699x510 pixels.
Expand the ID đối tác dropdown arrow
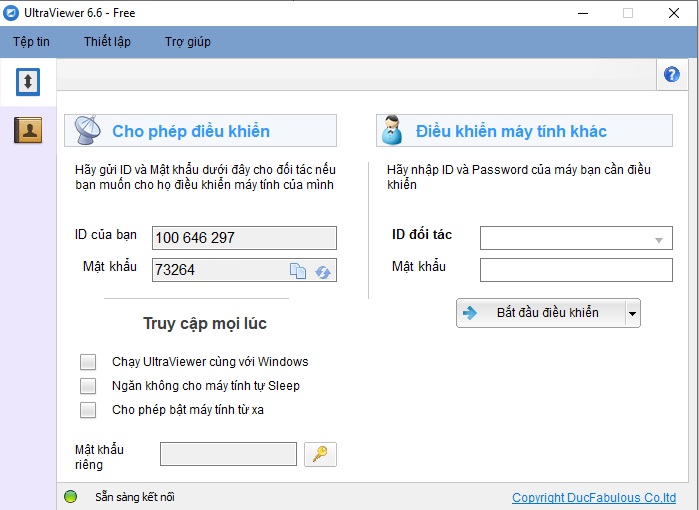(x=658, y=240)
